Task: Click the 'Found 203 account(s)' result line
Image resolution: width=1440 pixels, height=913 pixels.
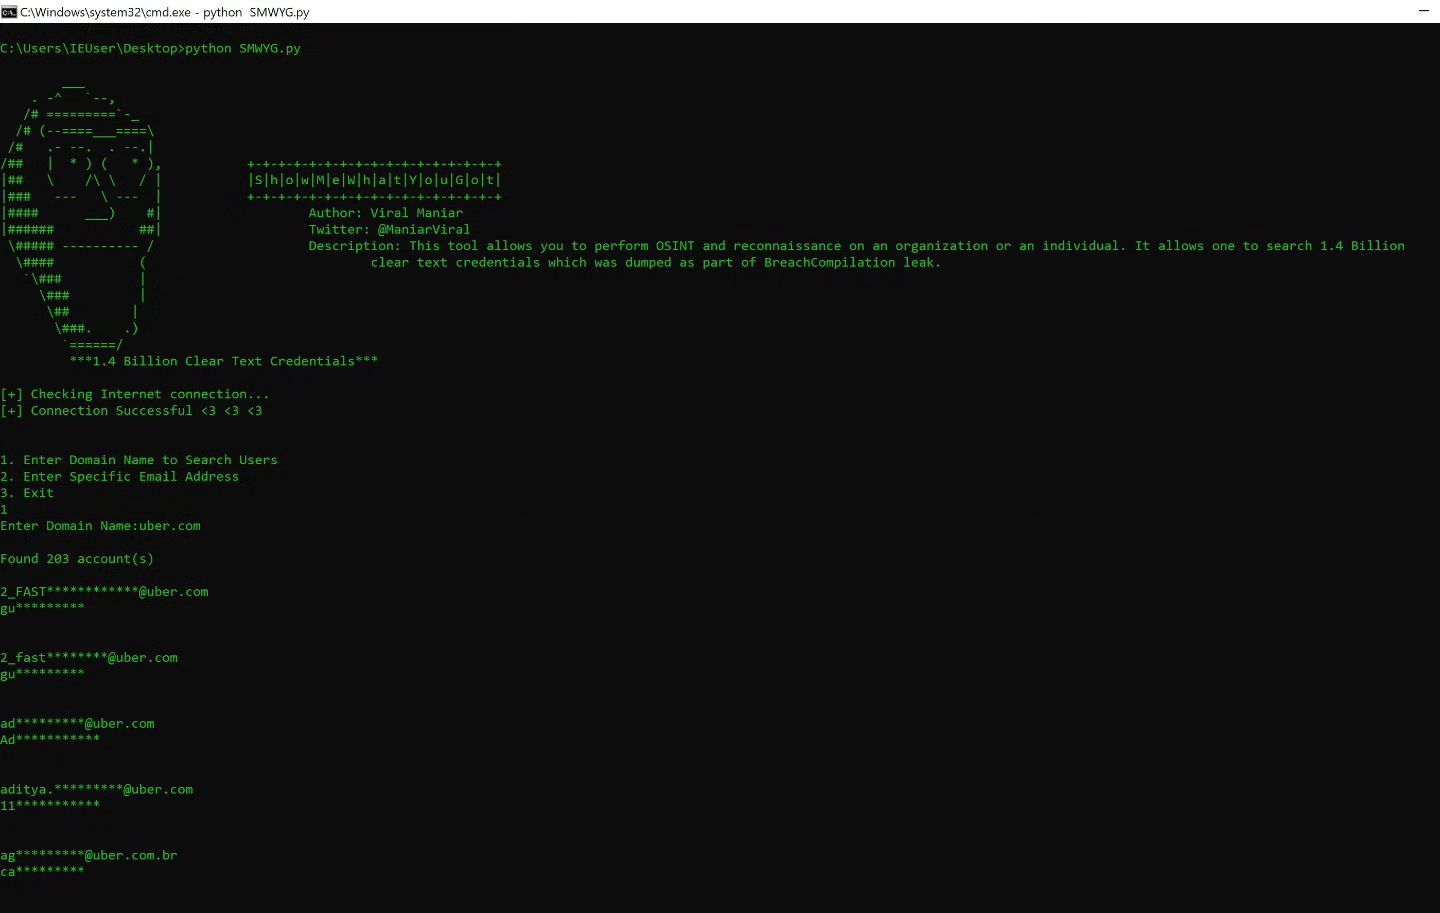Action: click(77, 559)
